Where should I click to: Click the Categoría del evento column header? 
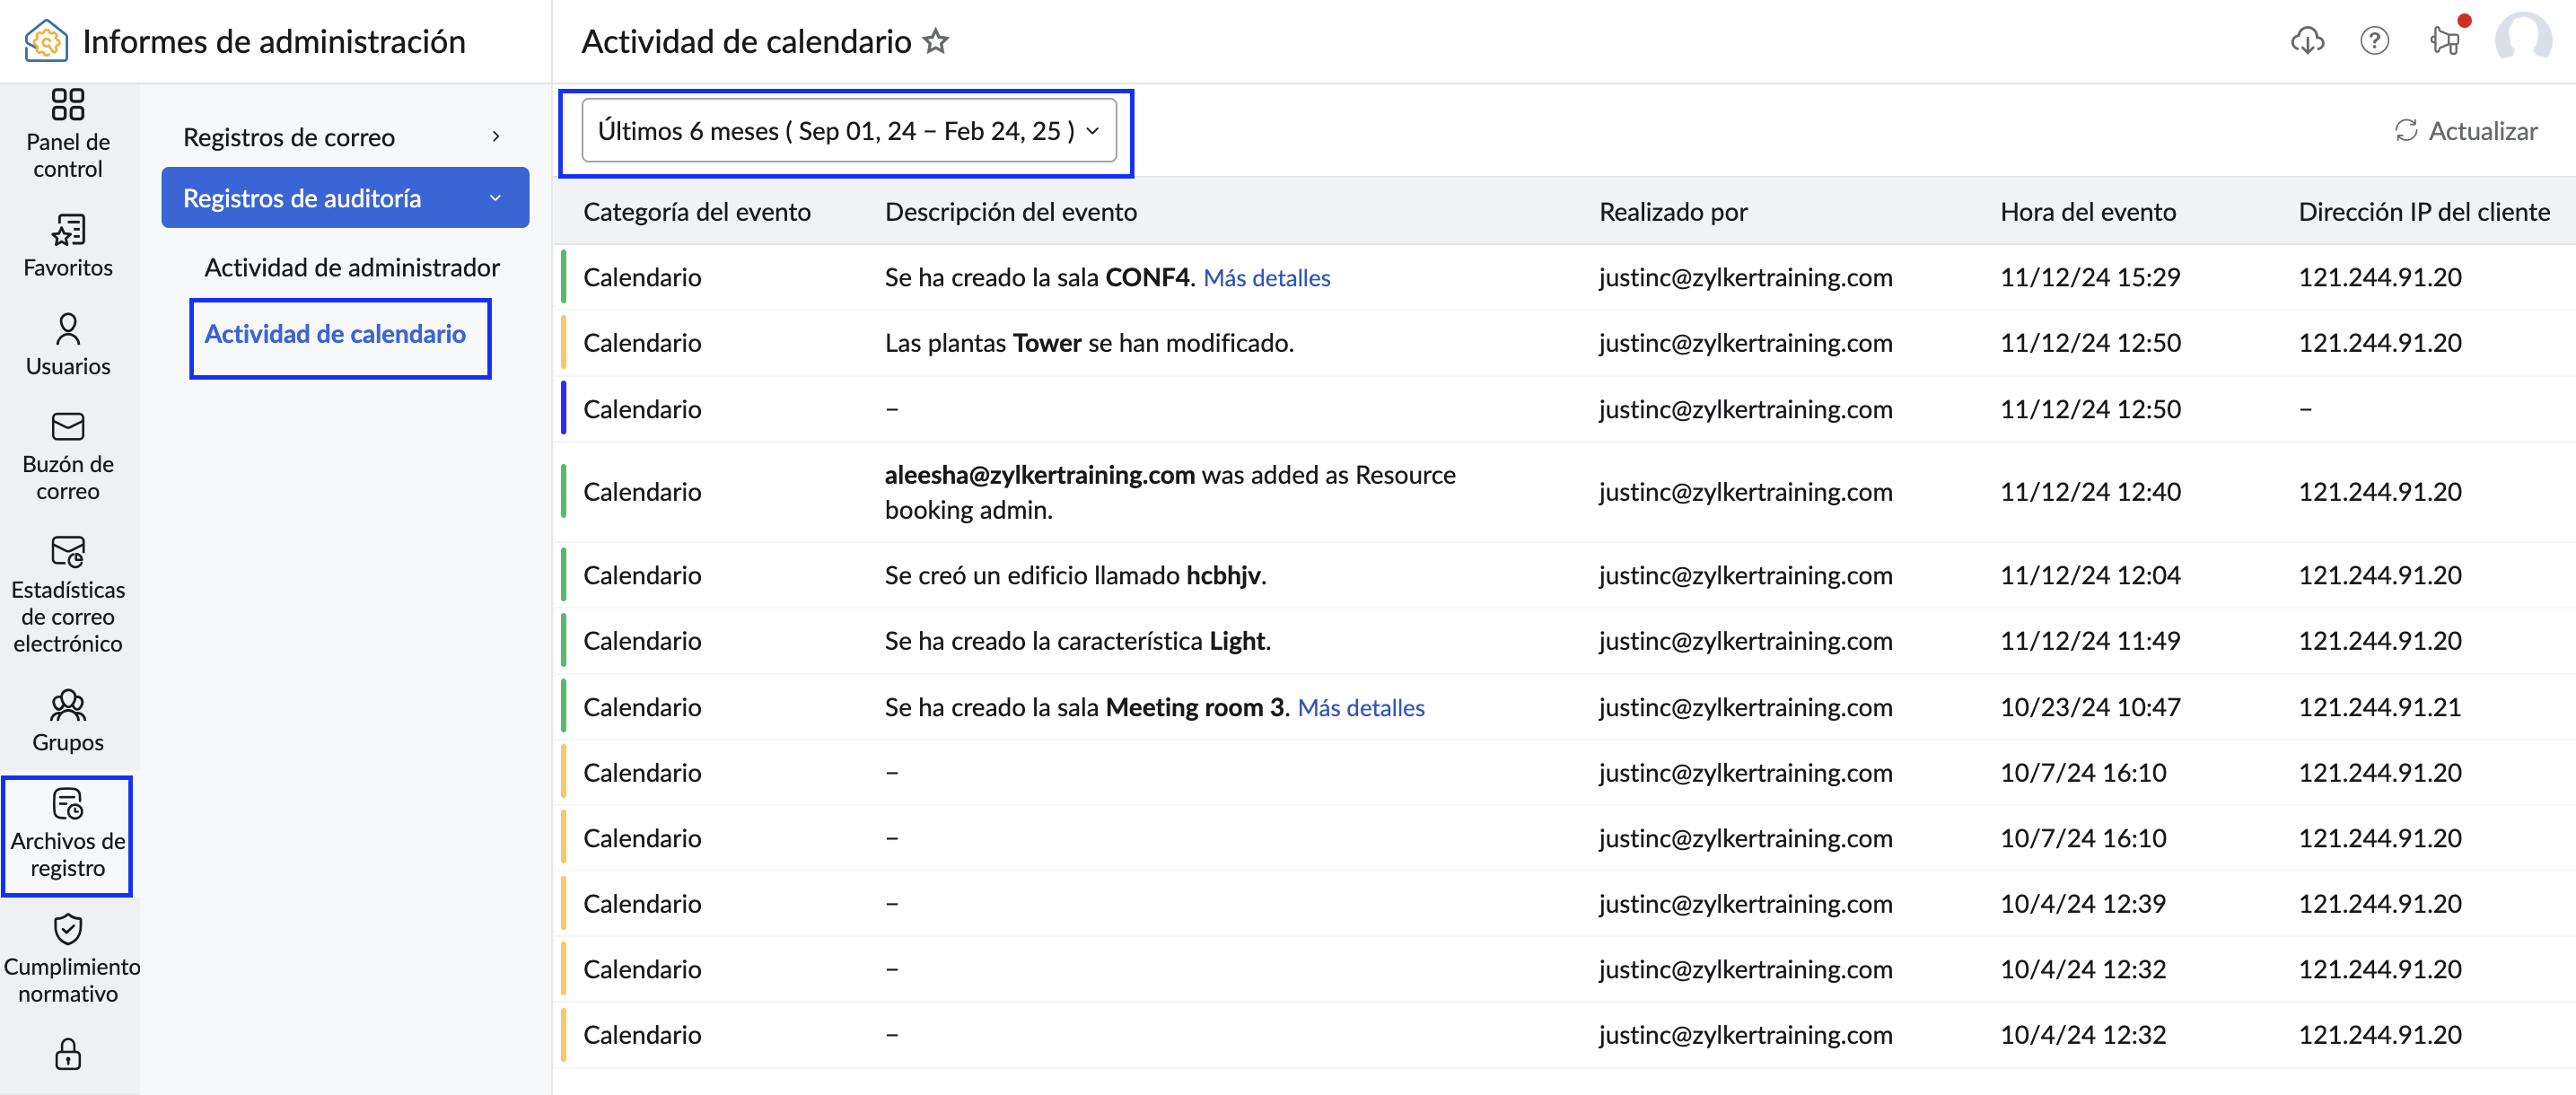(697, 212)
